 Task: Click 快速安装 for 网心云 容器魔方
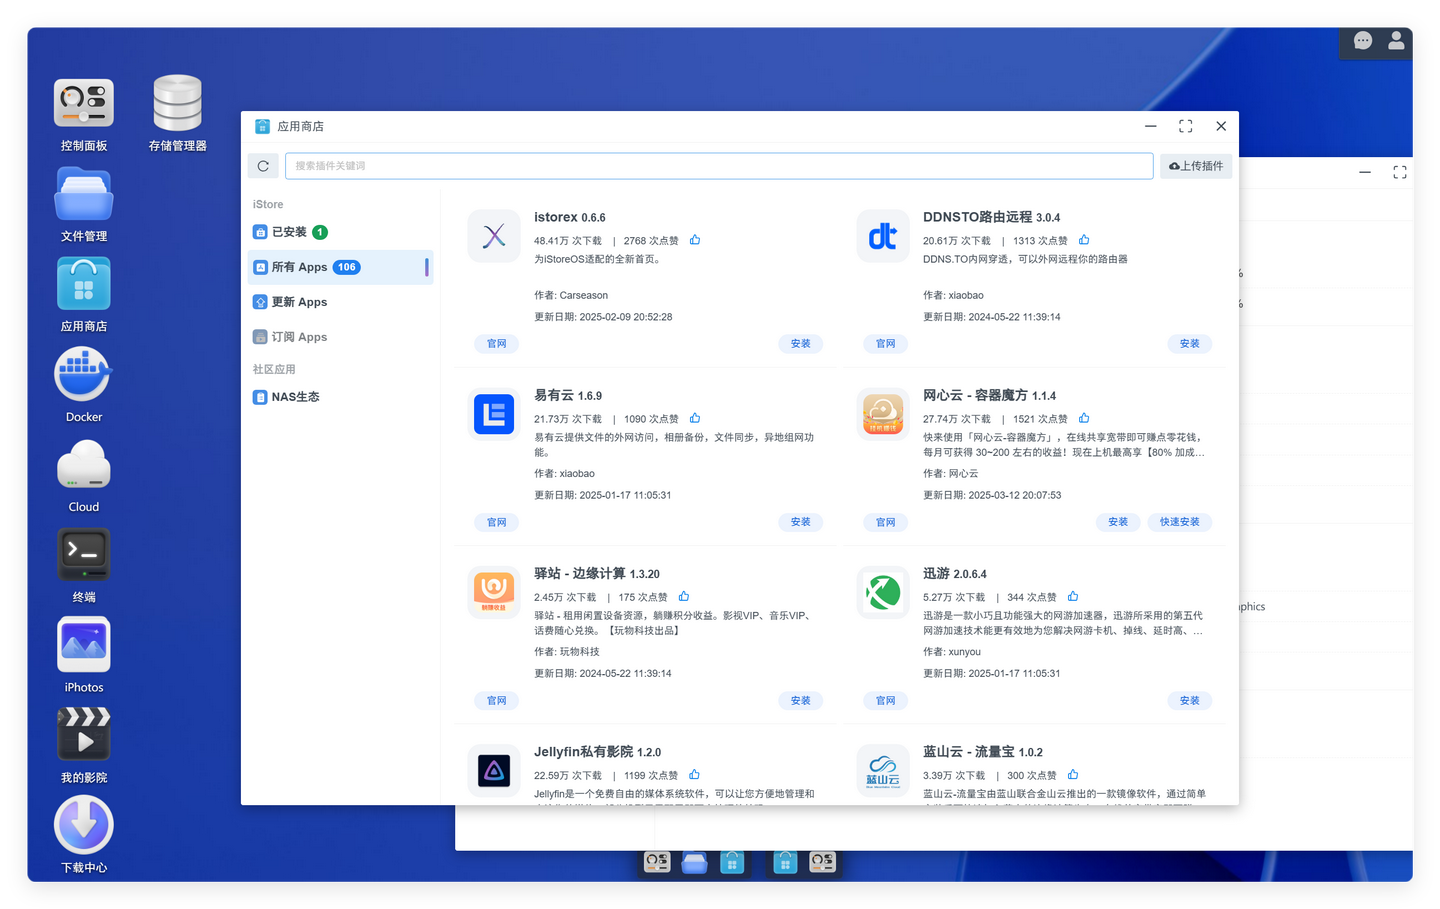[x=1180, y=522]
